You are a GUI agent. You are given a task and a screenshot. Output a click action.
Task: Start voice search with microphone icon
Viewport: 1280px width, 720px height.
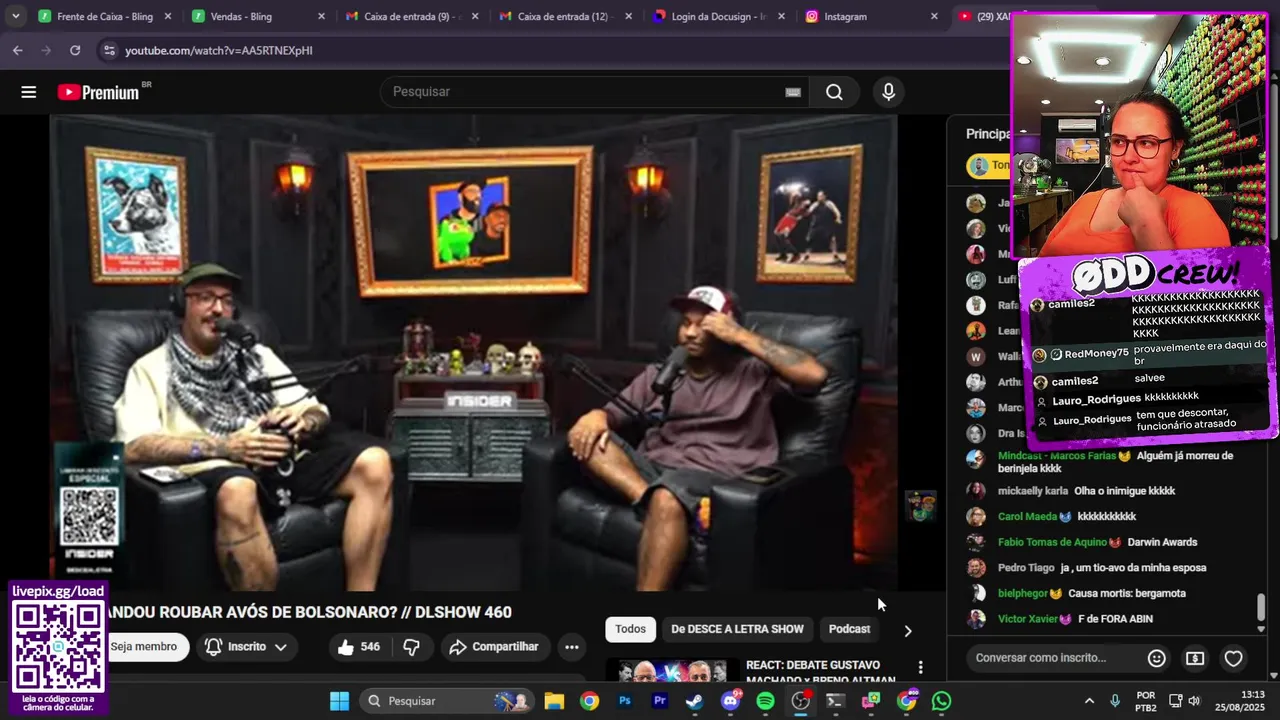click(888, 92)
